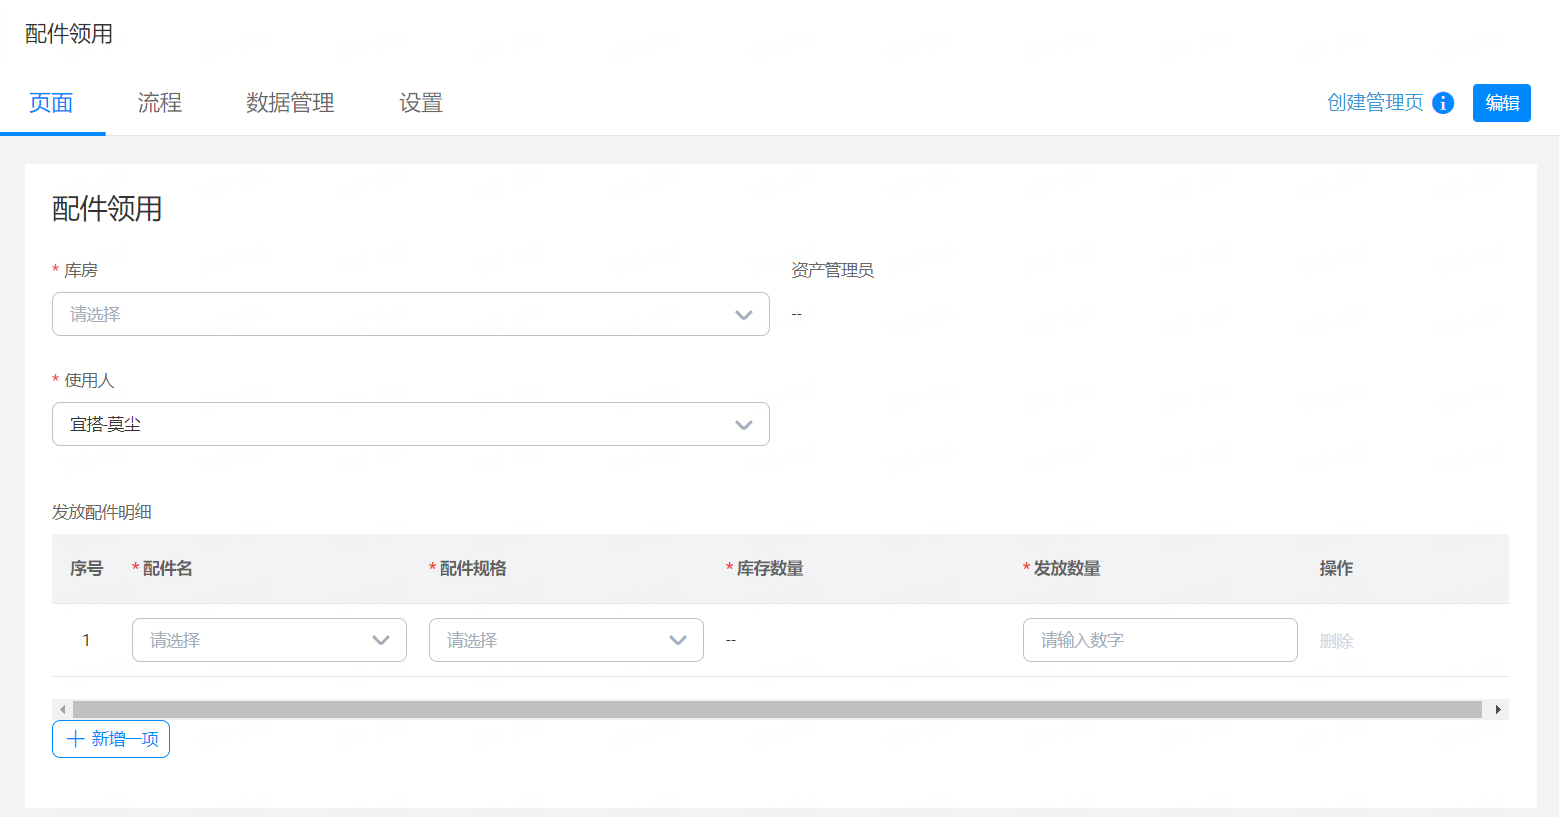Click the 配件规格 column header
The height and width of the screenshot is (817, 1559).
coord(468,568)
